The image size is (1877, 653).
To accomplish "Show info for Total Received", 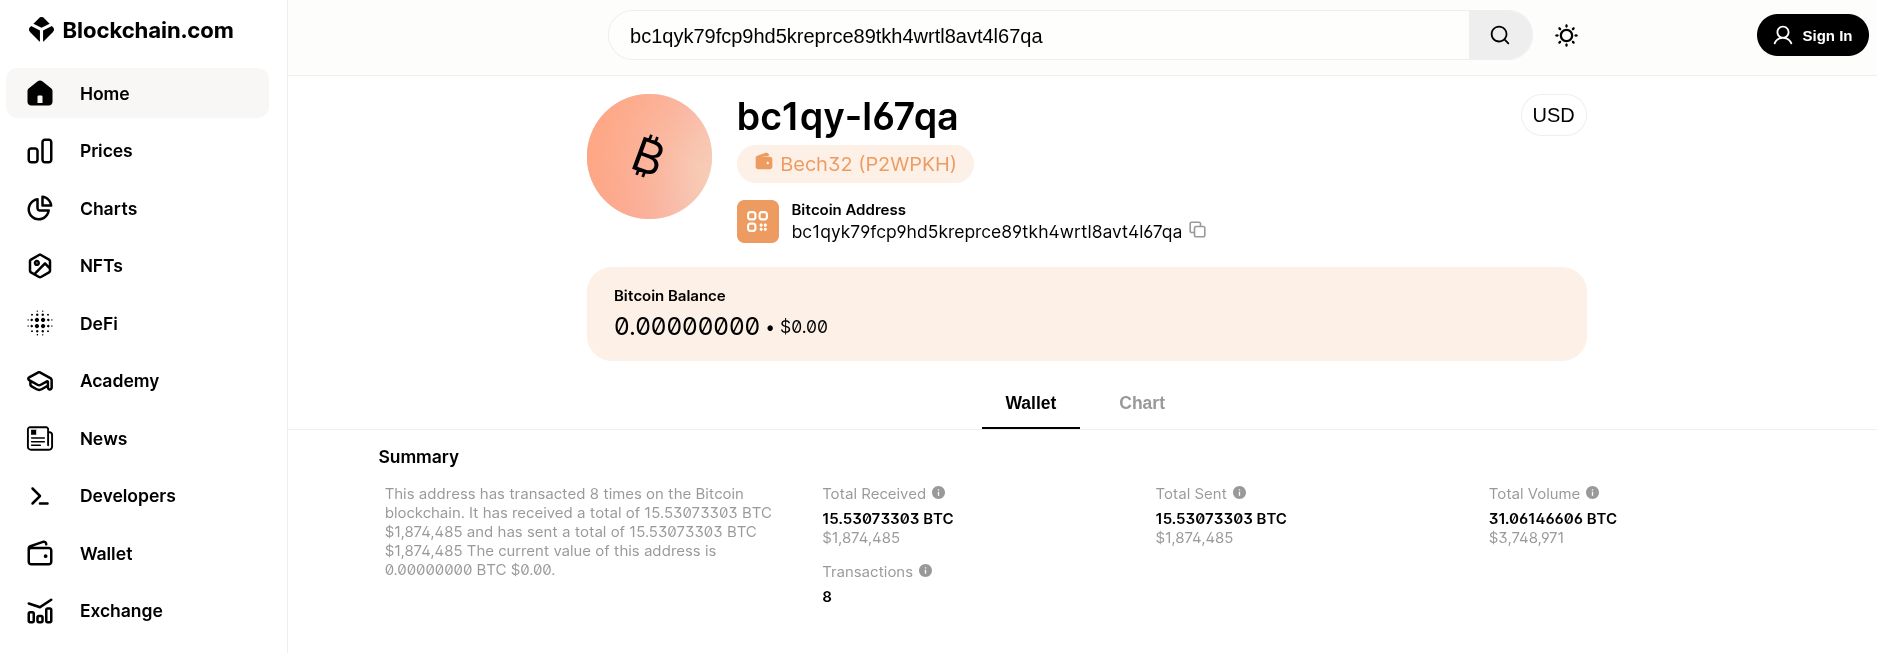I will pyautogui.click(x=938, y=493).
